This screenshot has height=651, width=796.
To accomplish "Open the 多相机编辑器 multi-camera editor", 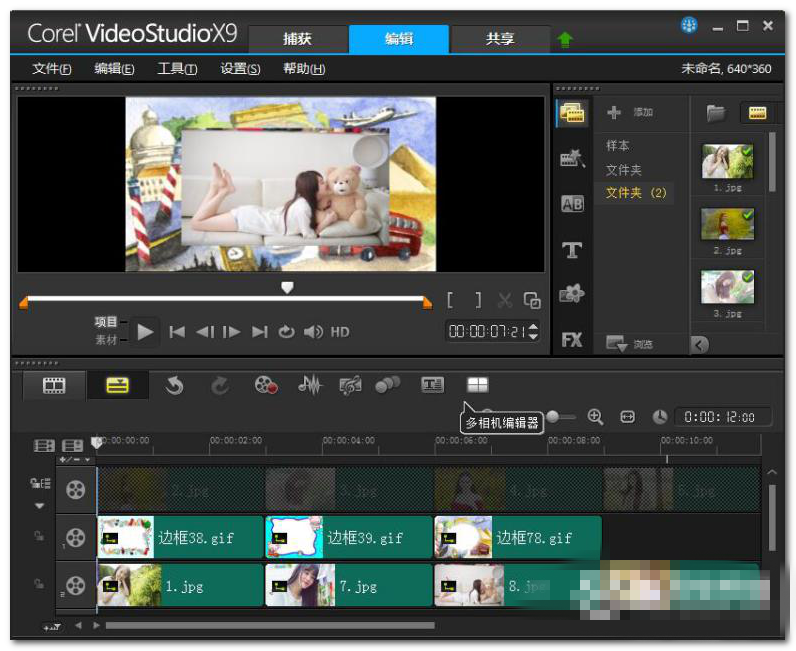I will point(477,385).
